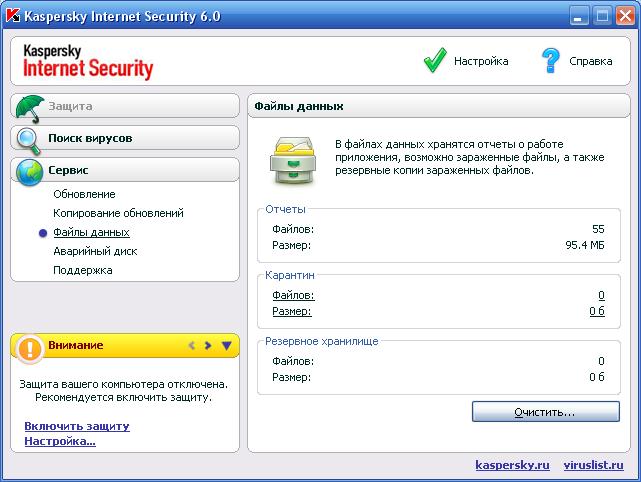The width and height of the screenshot is (641, 482).
Task: Click the Kaspersky K logo in title bar
Action: [x=13, y=16]
